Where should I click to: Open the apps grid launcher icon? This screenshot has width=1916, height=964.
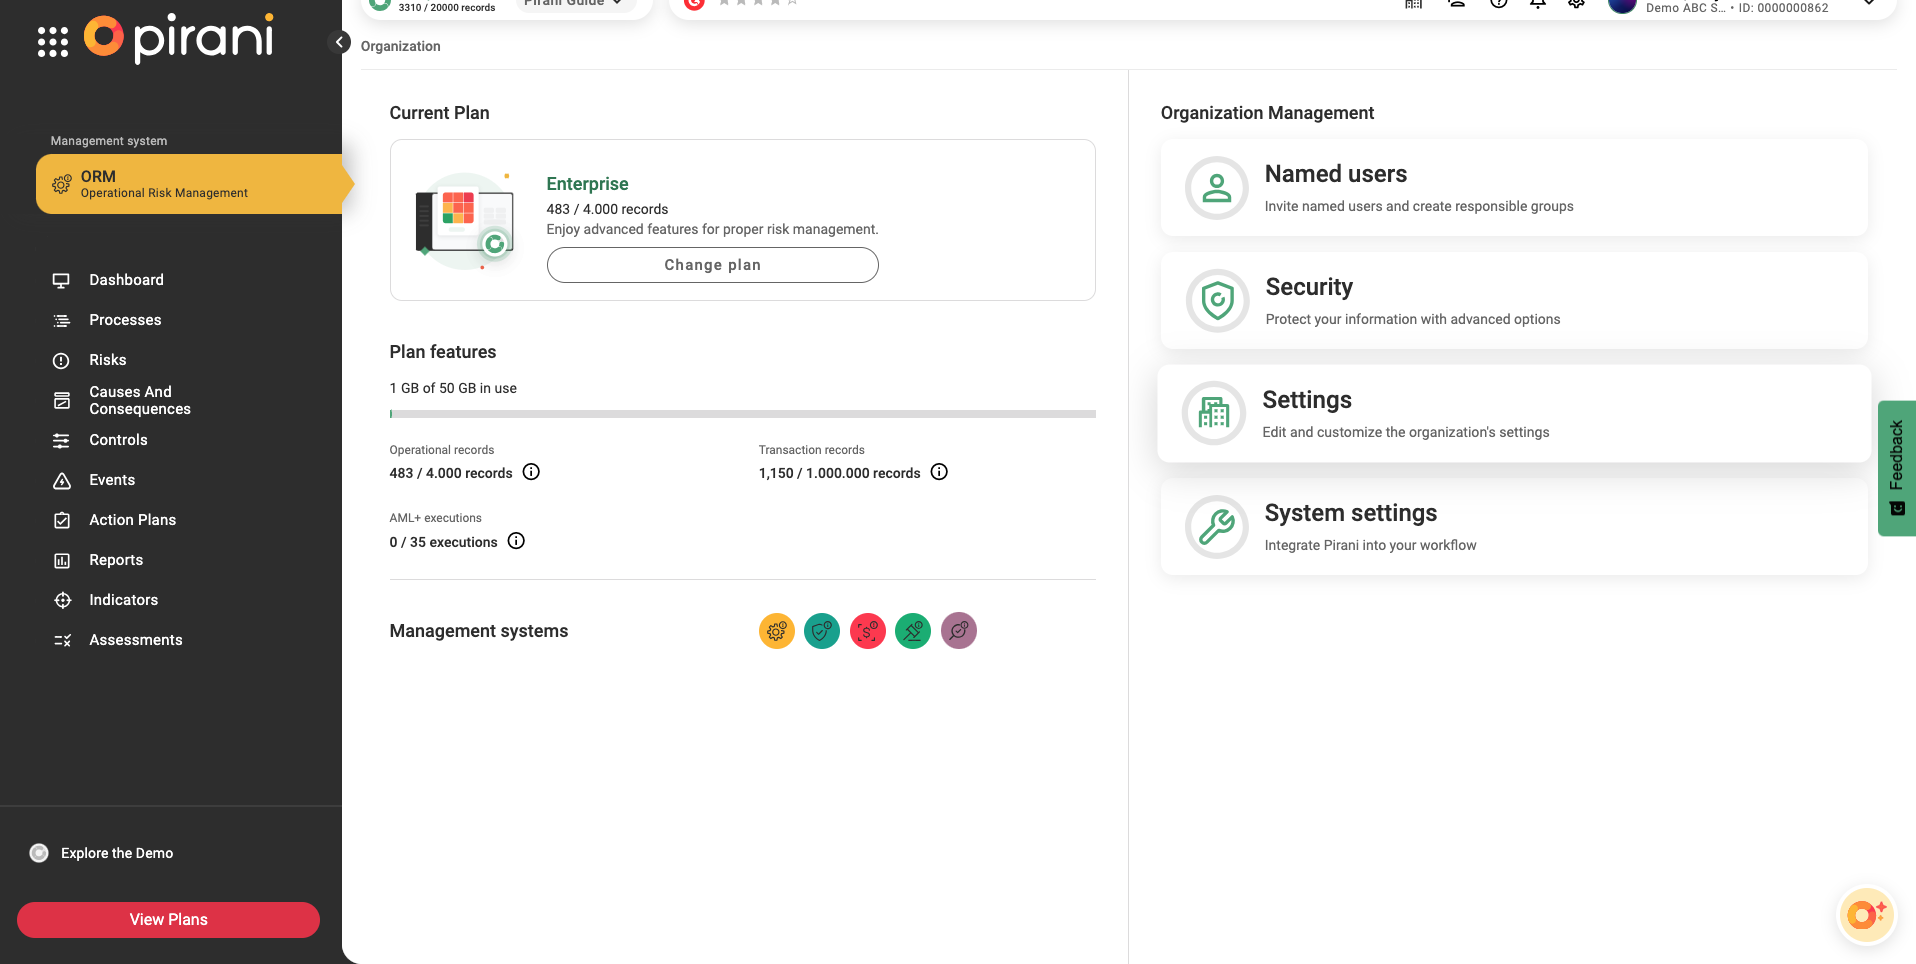[52, 42]
